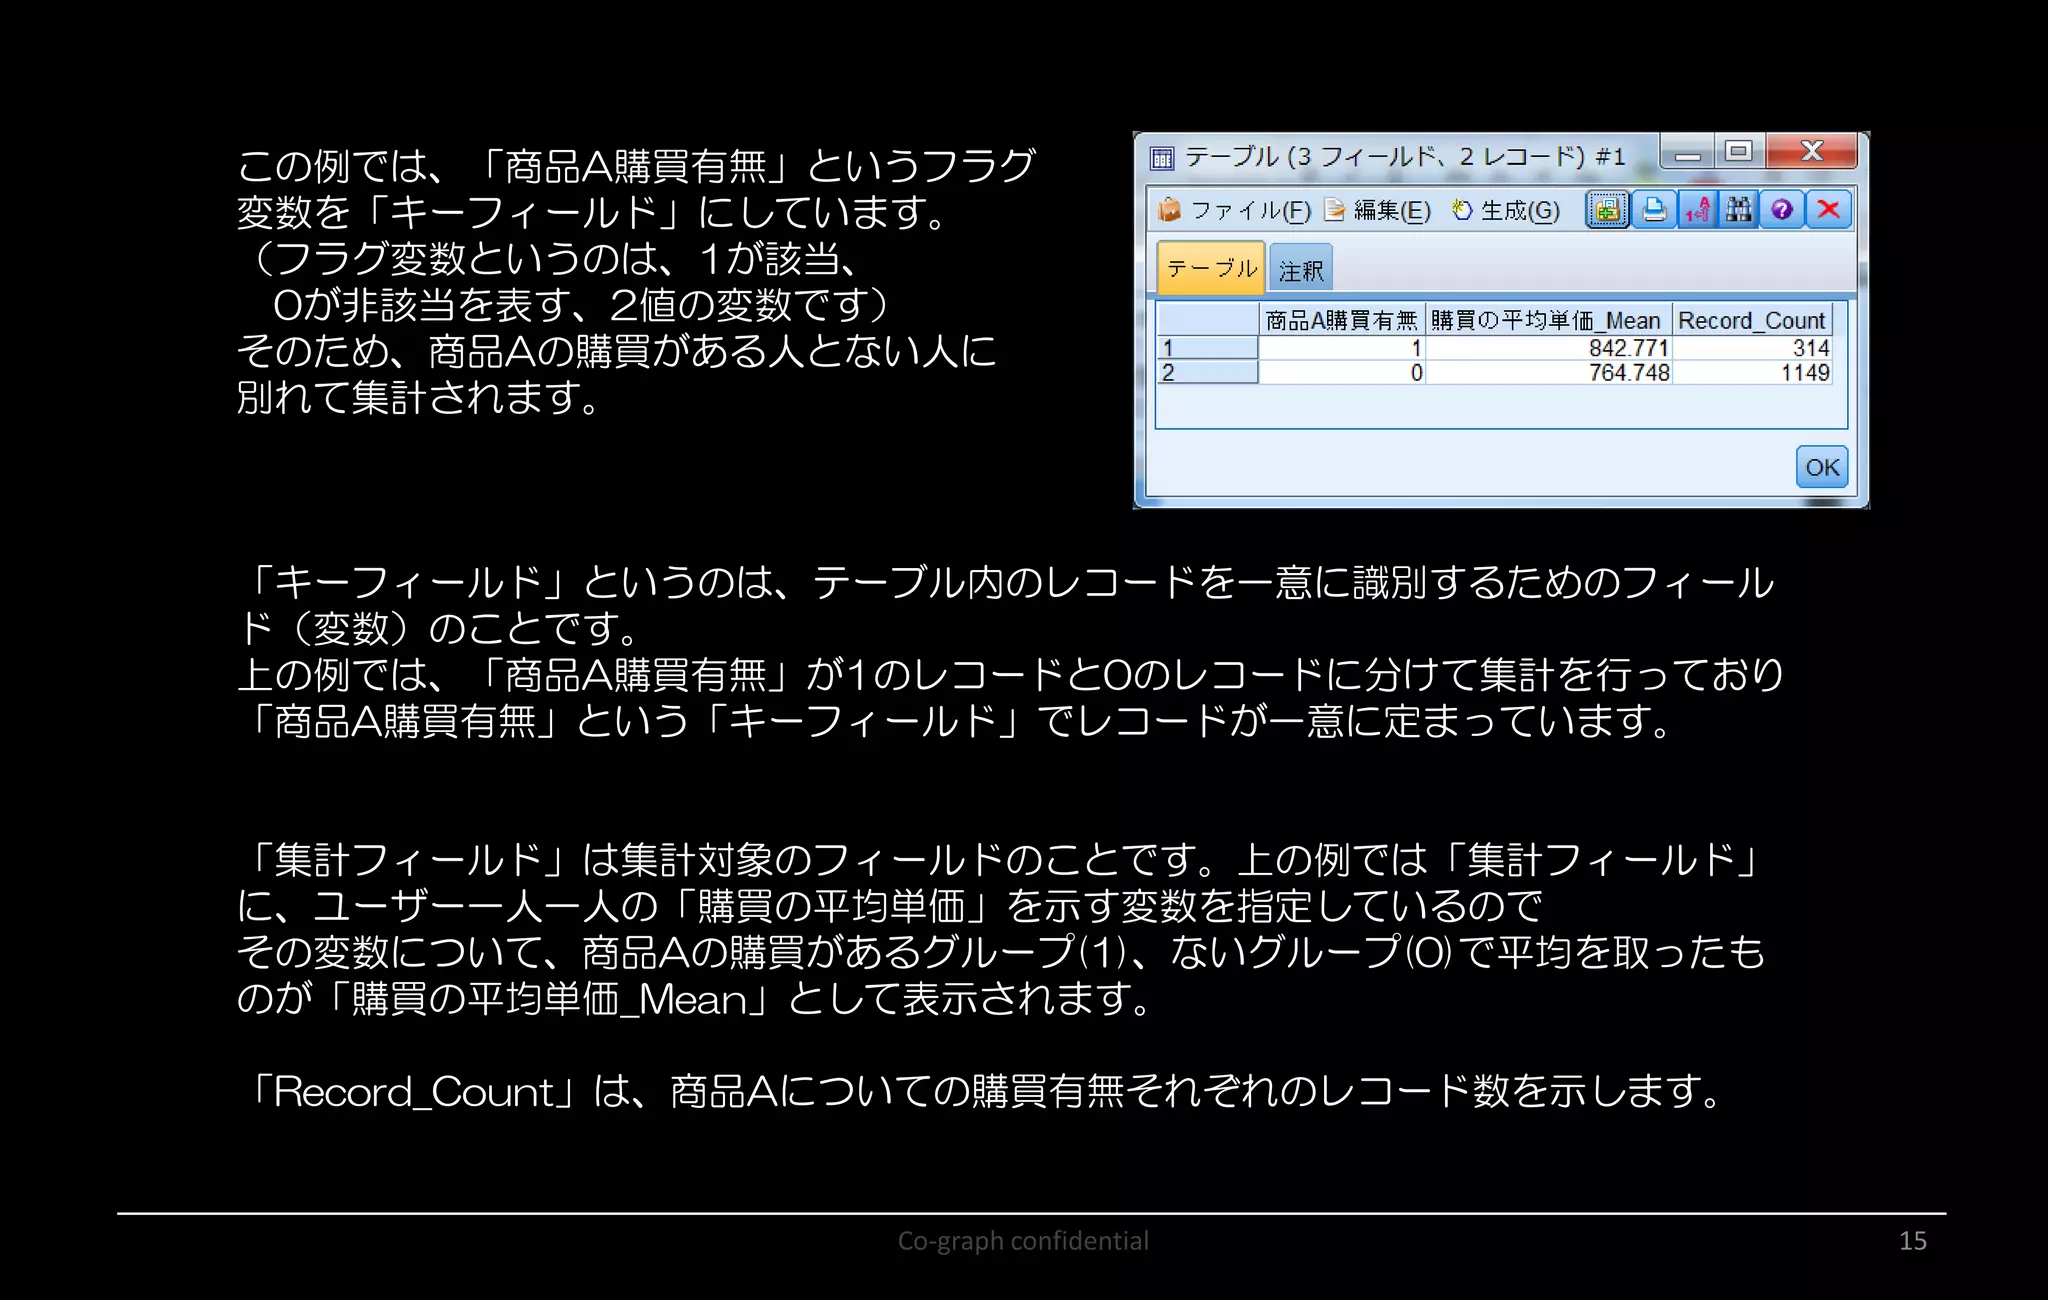Click the 314 cell
Viewport: 2048px width, 1300px height.
point(1752,347)
